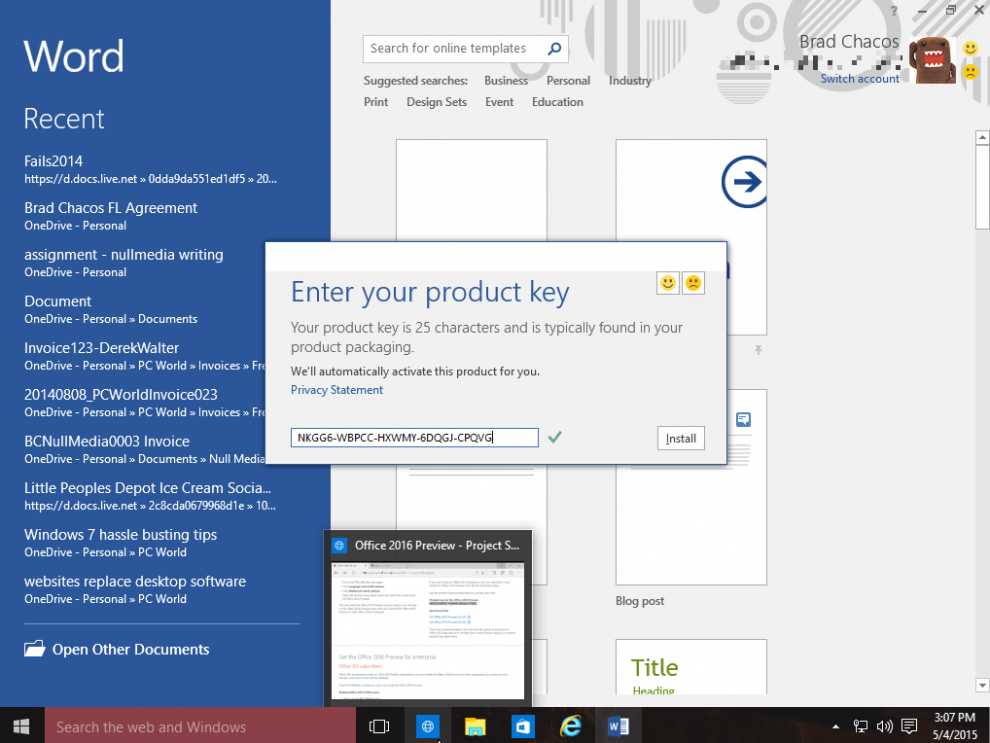Click the blog post comment icon
The width and height of the screenshot is (990, 743).
click(x=743, y=420)
